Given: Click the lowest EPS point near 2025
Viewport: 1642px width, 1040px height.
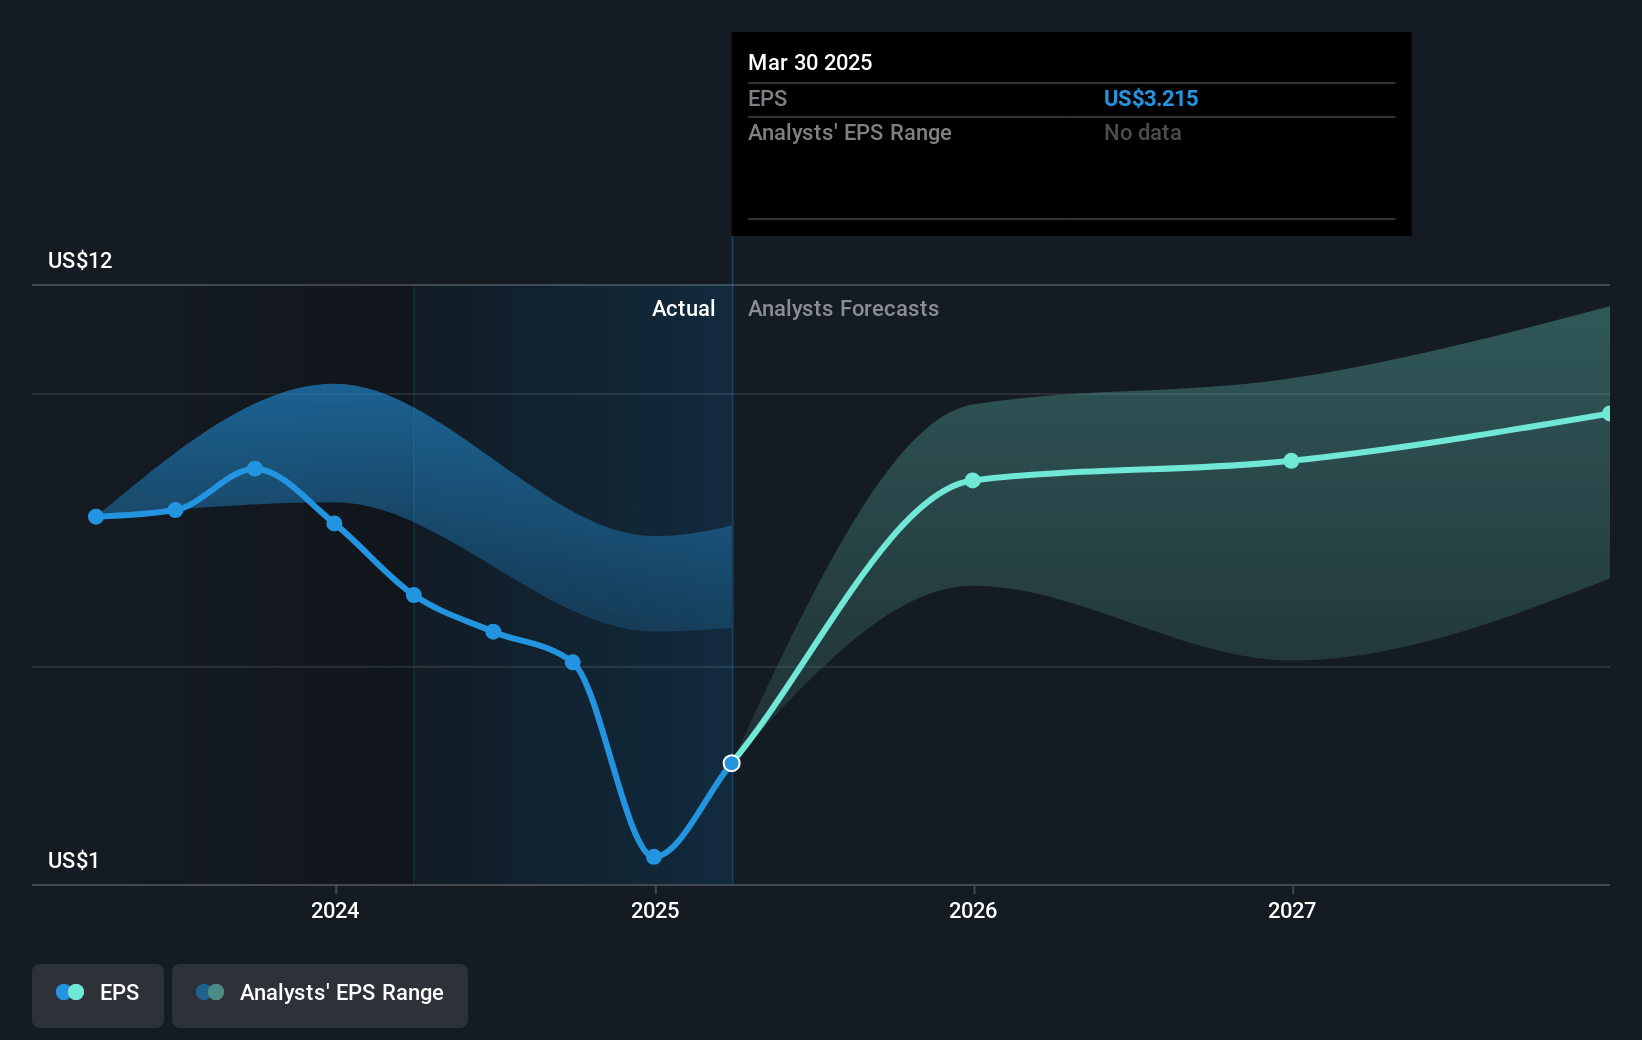Looking at the screenshot, I should 654,857.
